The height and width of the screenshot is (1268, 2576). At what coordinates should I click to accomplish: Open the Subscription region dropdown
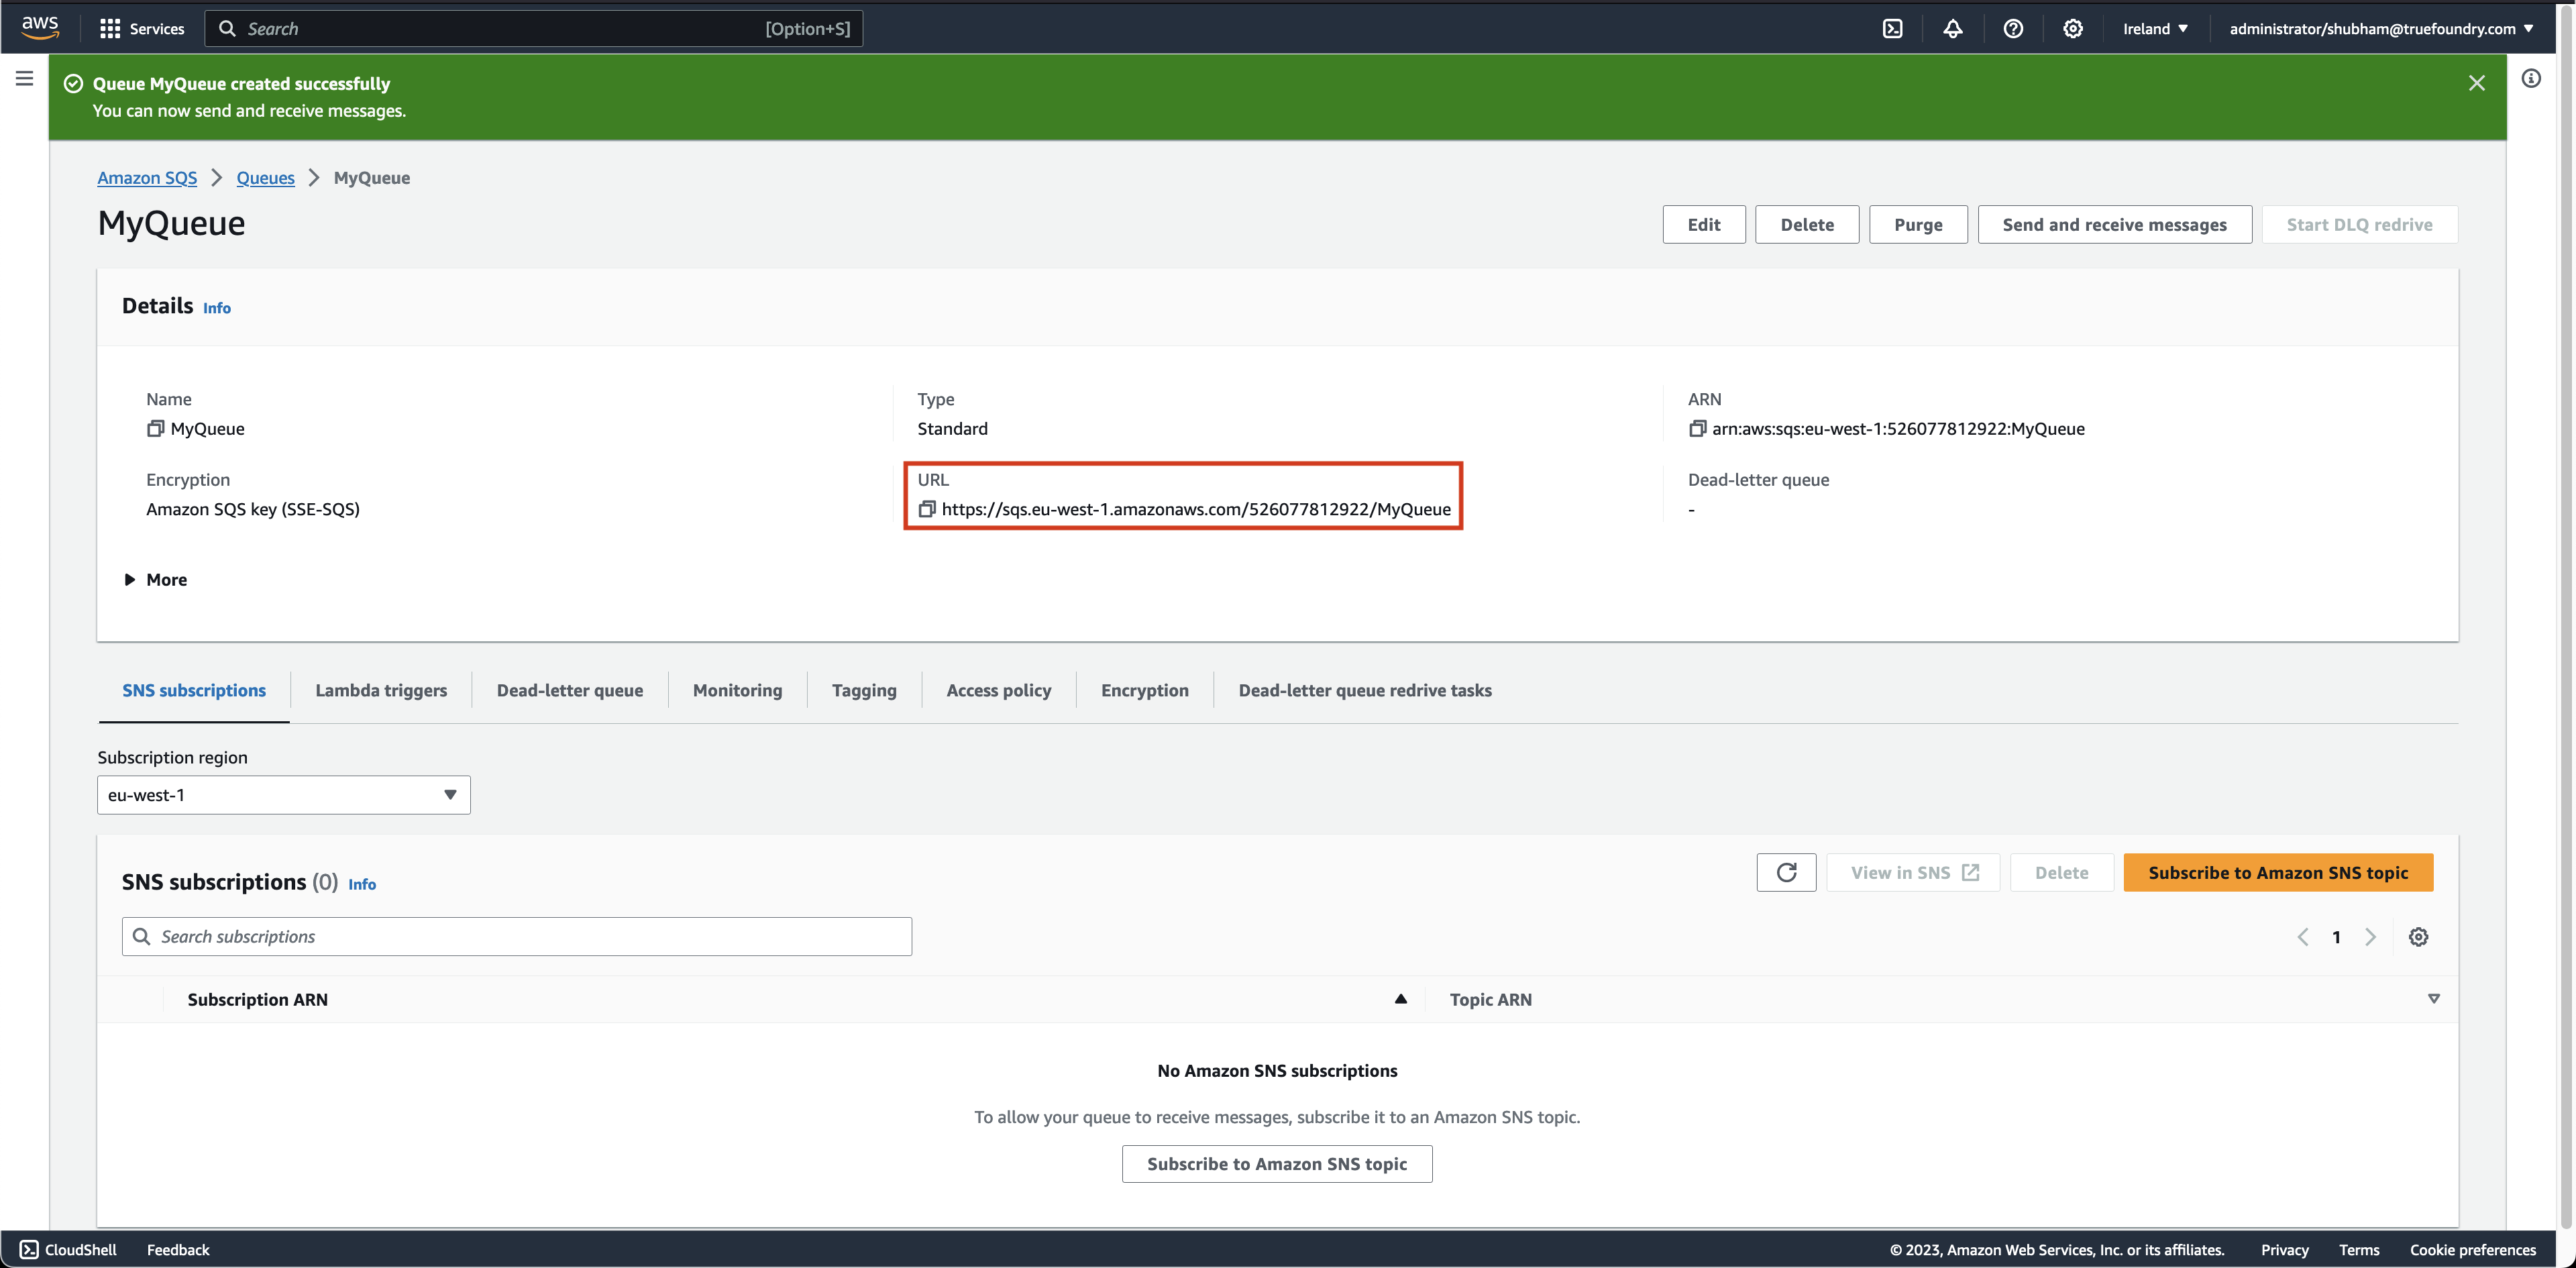(x=283, y=795)
